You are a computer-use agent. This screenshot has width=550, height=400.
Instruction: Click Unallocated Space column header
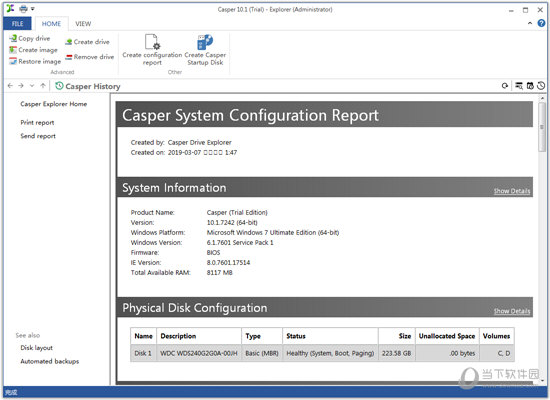[447, 336]
